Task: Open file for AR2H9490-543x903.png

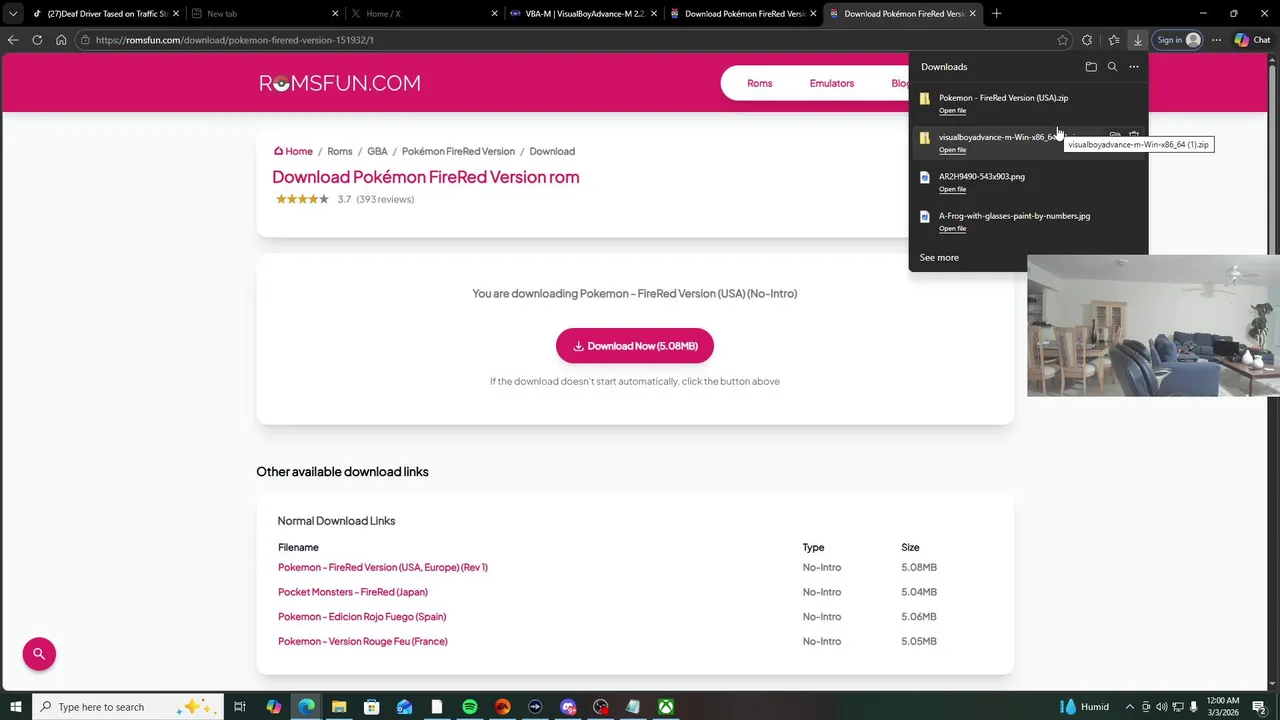Action: [952, 189]
